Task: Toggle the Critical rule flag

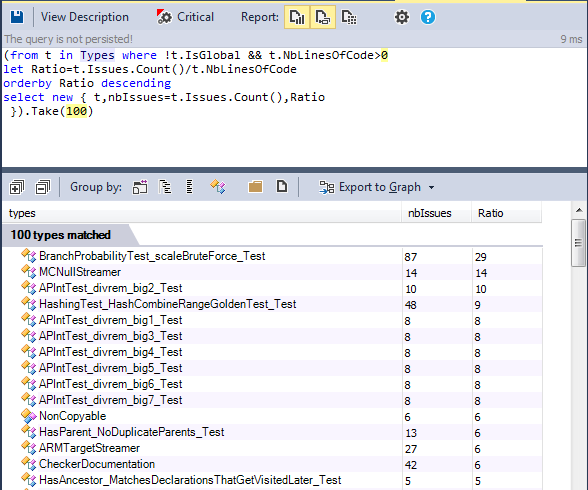Action: point(186,17)
